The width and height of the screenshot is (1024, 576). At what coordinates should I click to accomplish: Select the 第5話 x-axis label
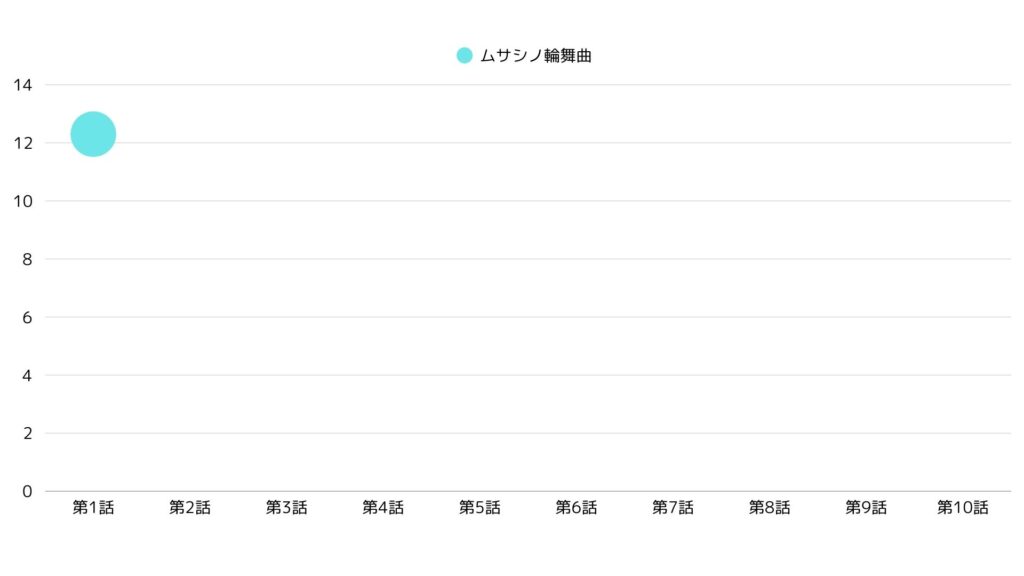(x=480, y=507)
